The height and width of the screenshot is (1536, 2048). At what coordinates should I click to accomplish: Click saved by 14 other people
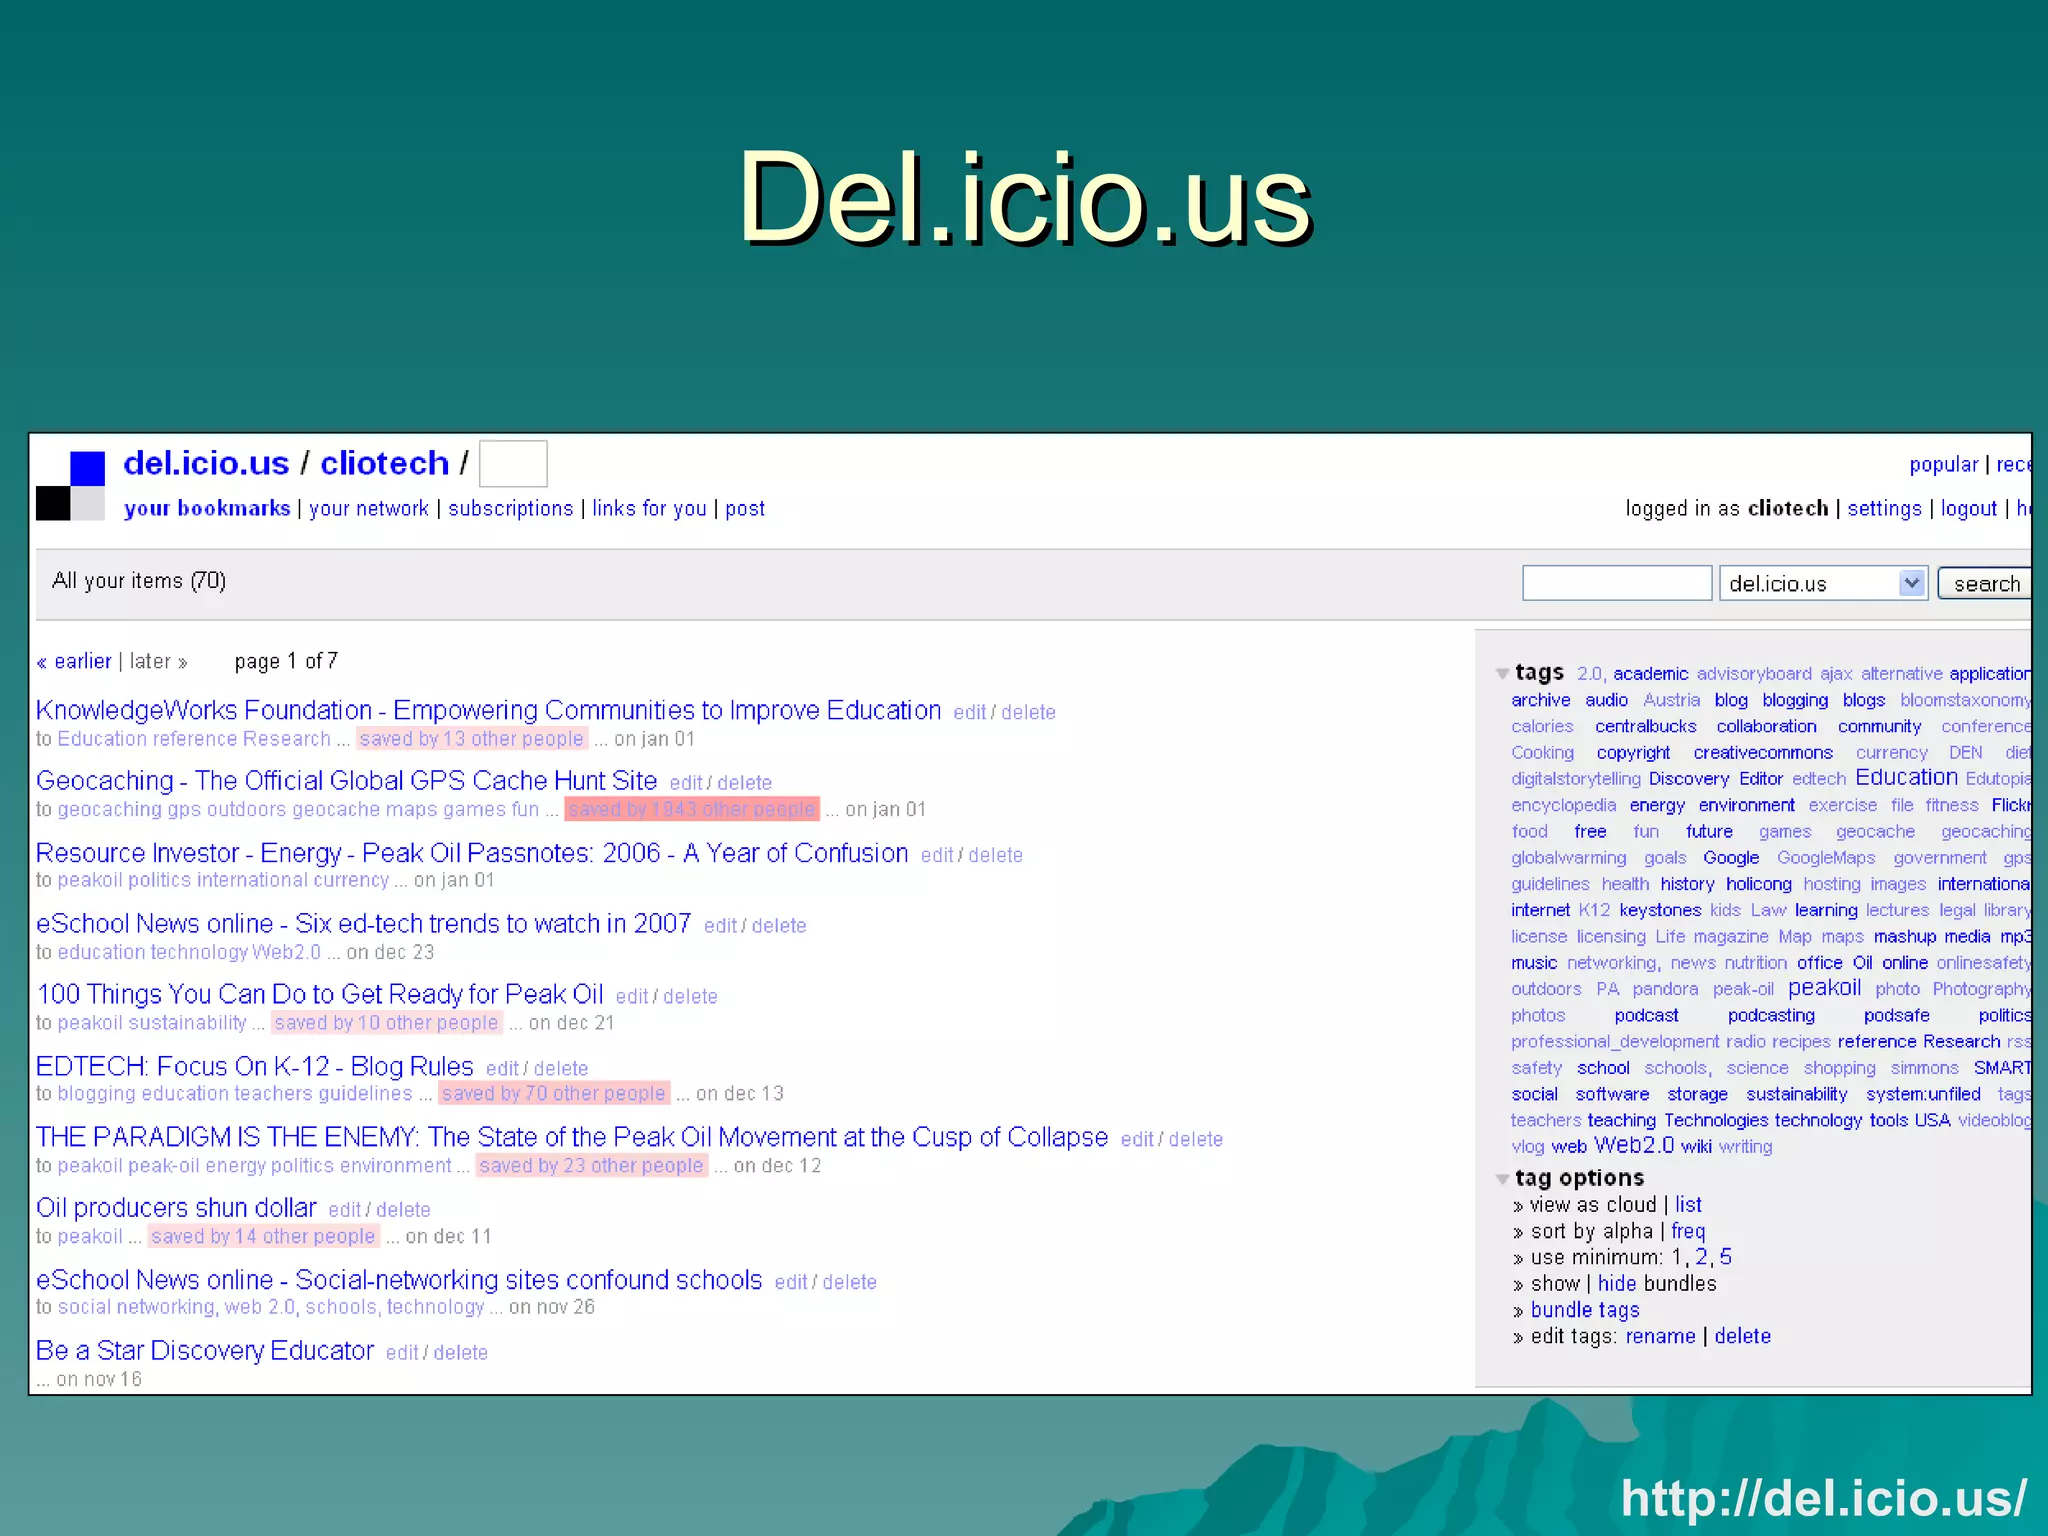point(263,1237)
